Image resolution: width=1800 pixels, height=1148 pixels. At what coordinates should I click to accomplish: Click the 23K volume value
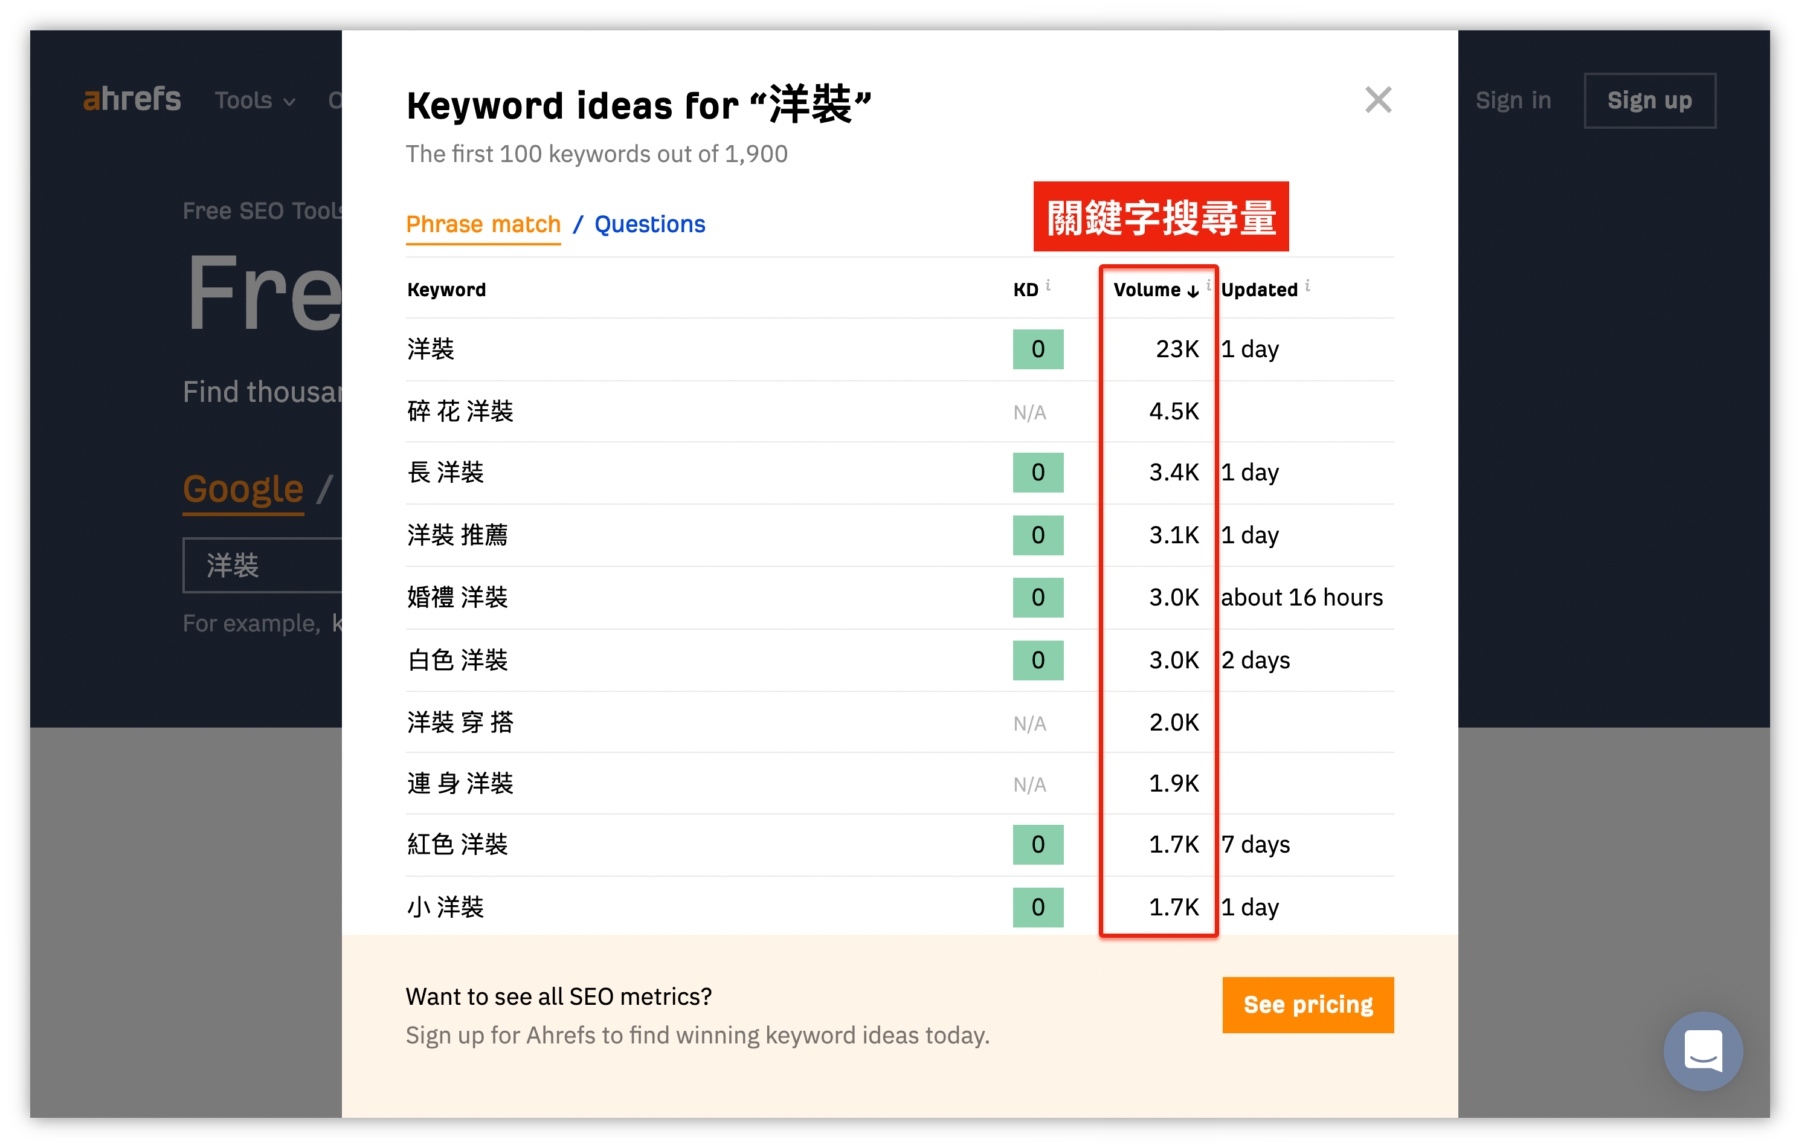pyautogui.click(x=1176, y=349)
